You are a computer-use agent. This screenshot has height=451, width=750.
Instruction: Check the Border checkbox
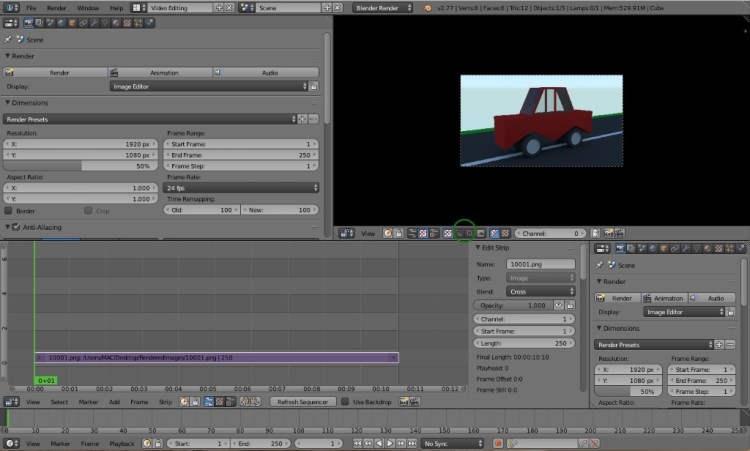tap(10, 211)
